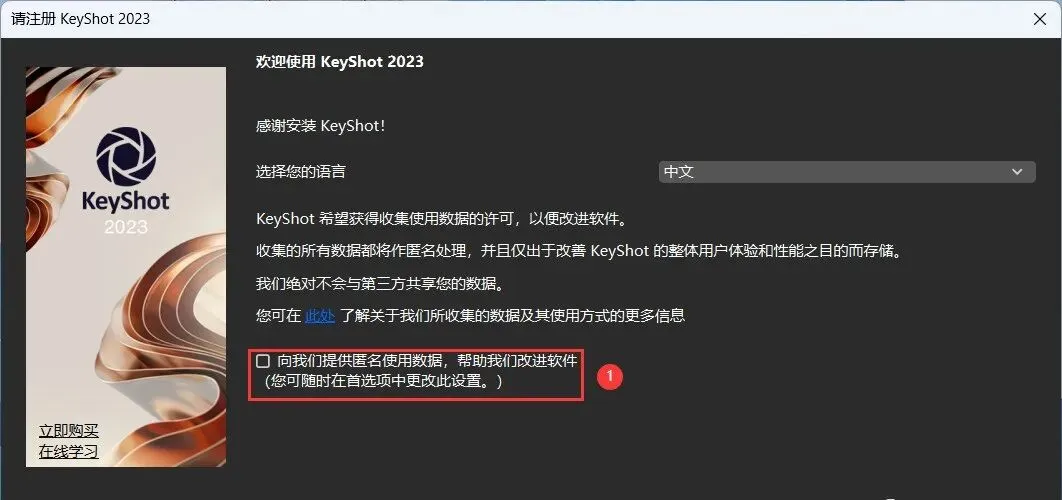Click the 欢迎使用 KeyShot 2023 heading
1062x500 pixels.
click(339, 62)
